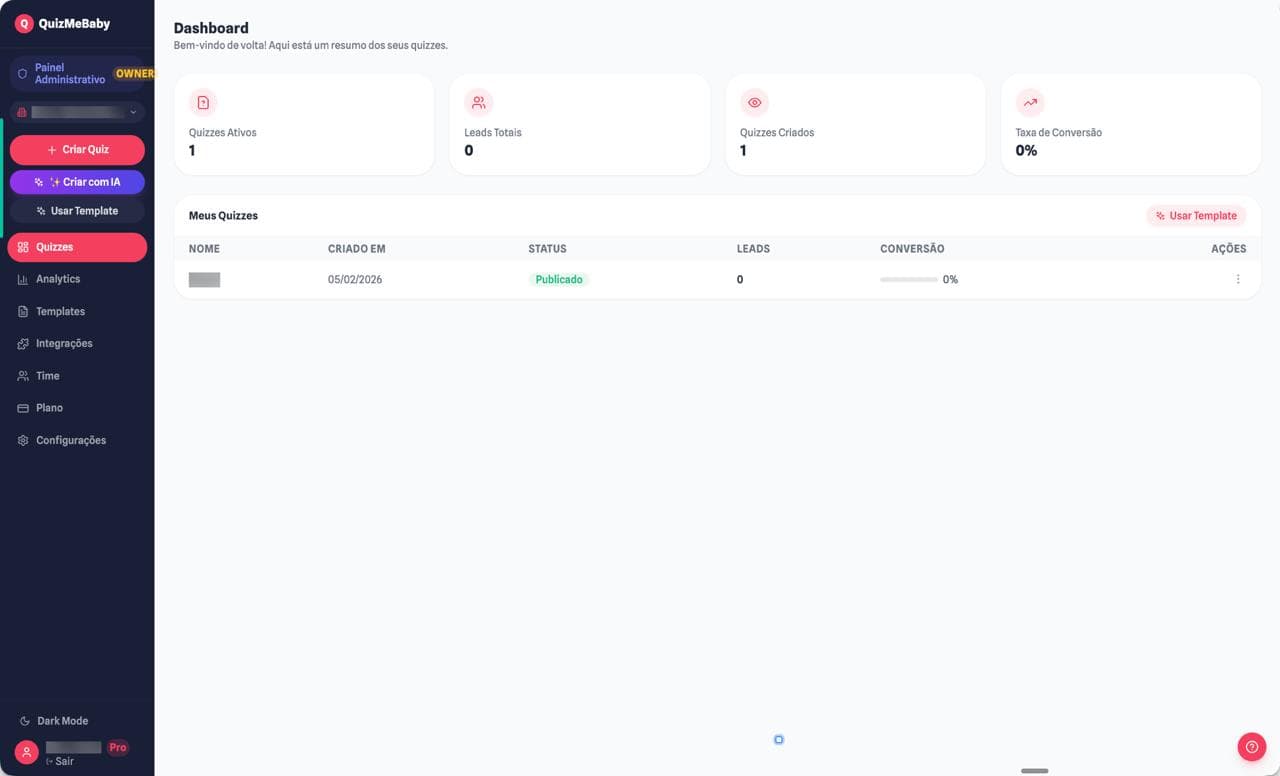Click the Usar Template button above the table
The height and width of the screenshot is (776, 1280).
1196,215
